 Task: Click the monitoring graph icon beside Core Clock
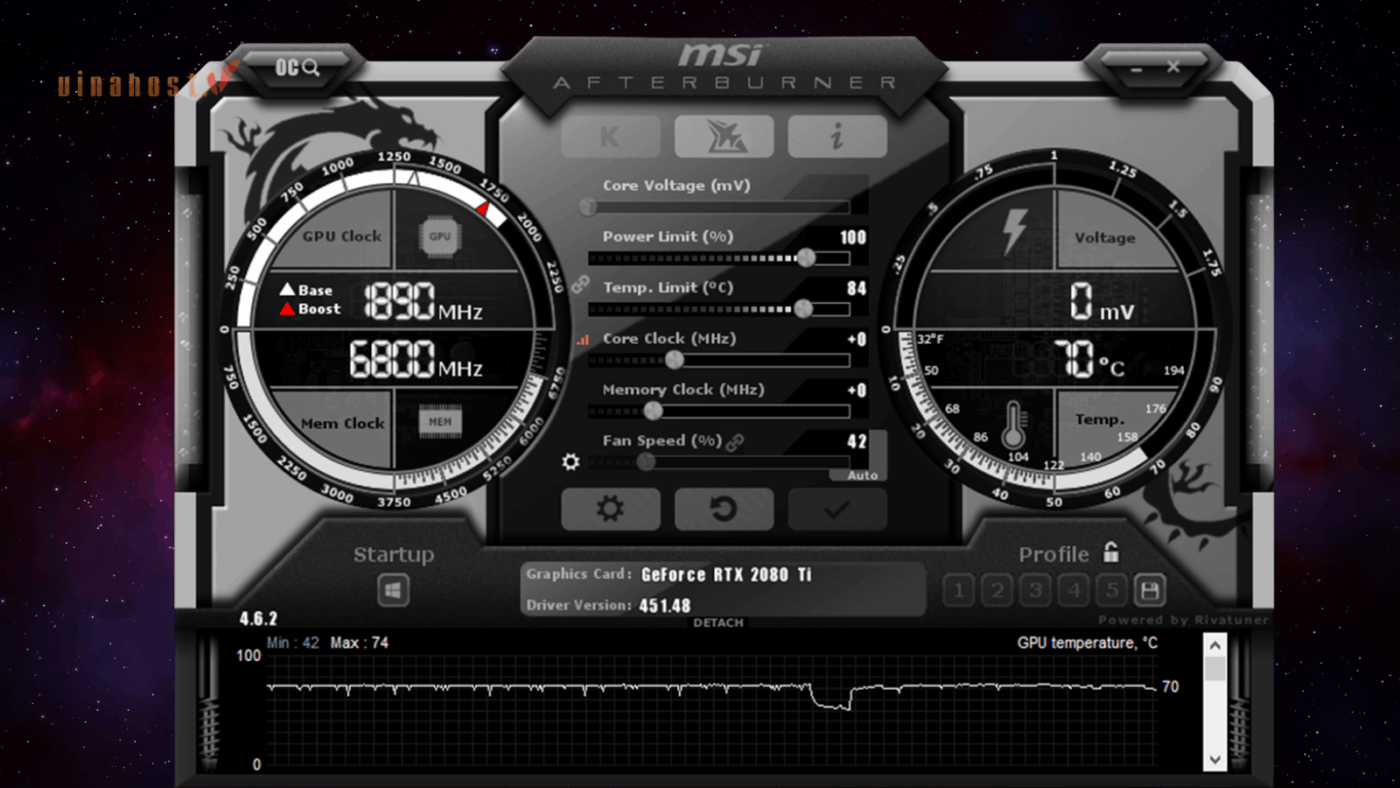click(583, 340)
